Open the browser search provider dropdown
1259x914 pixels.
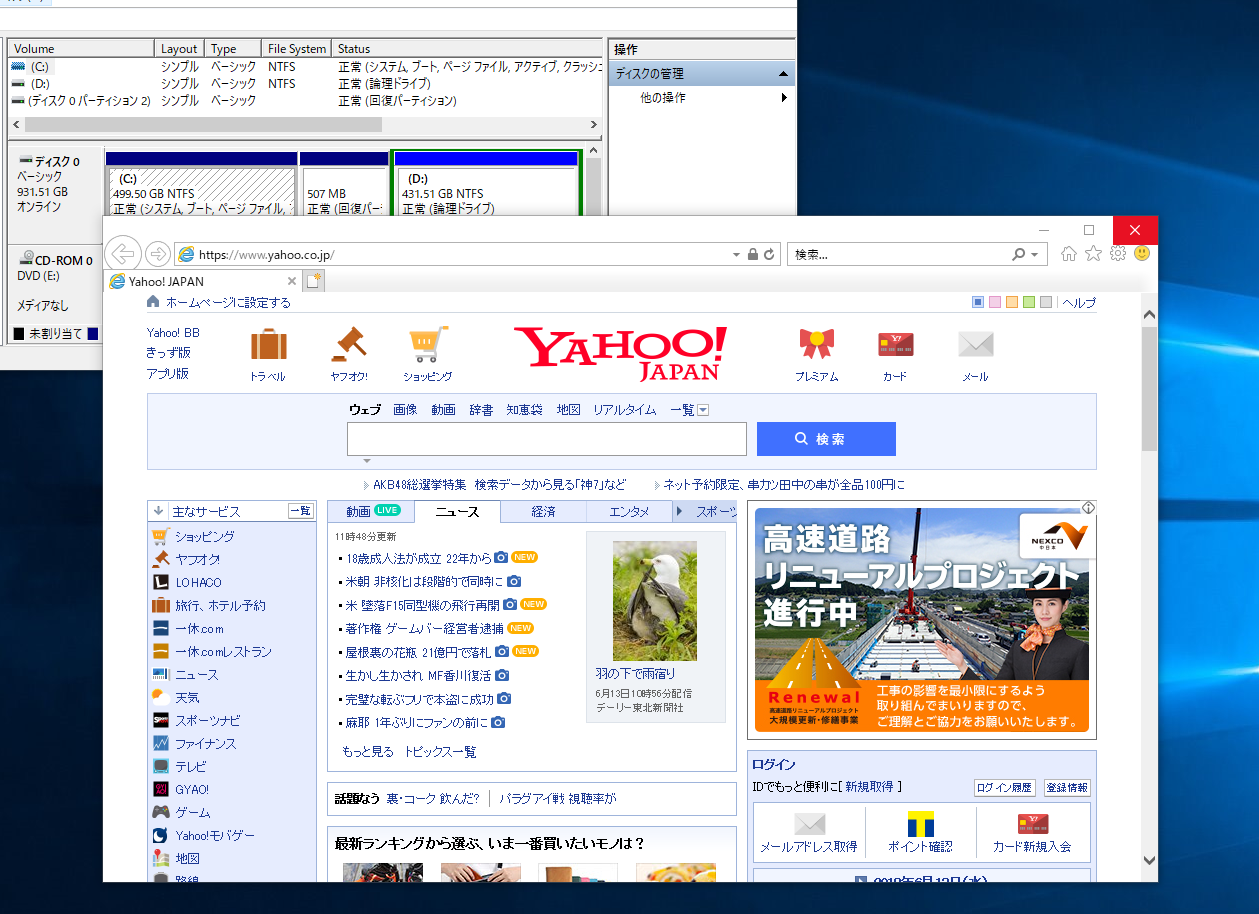(x=1035, y=255)
